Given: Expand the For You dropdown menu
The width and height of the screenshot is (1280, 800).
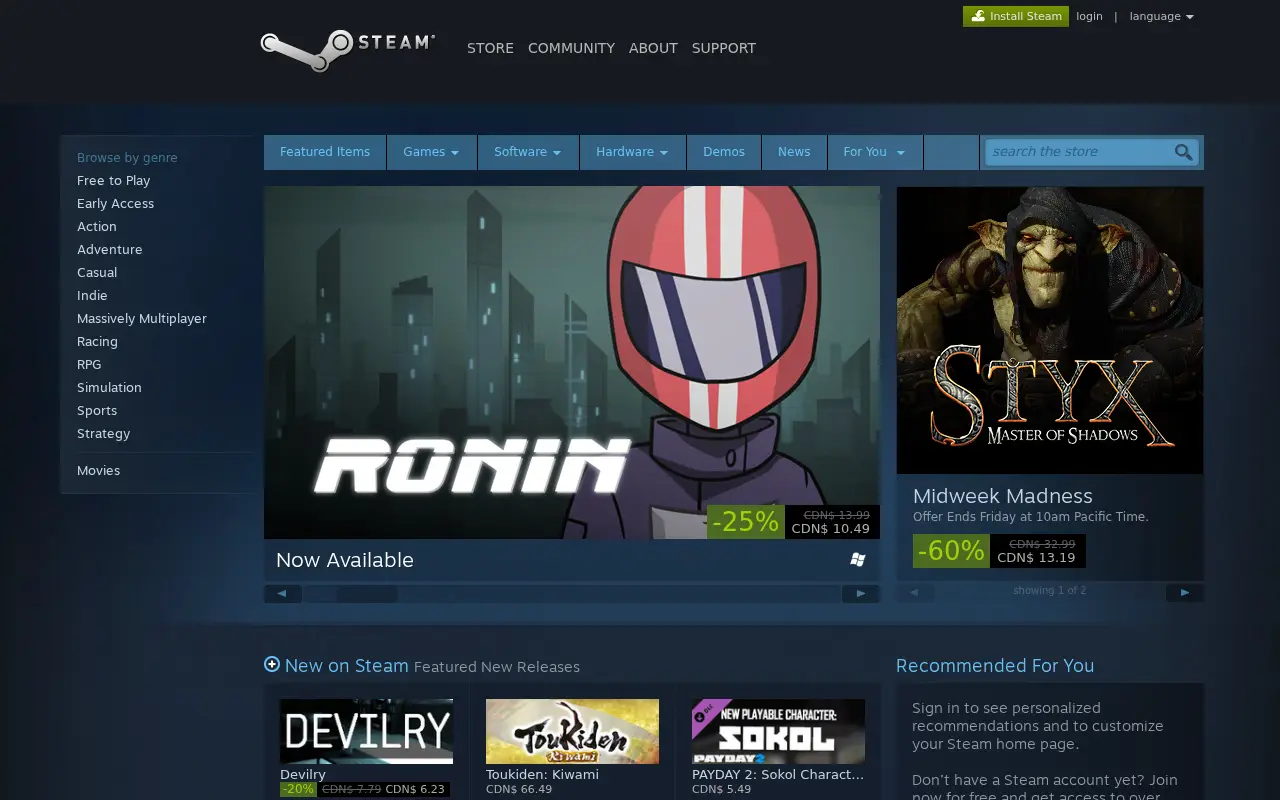Looking at the screenshot, I should pos(874,152).
